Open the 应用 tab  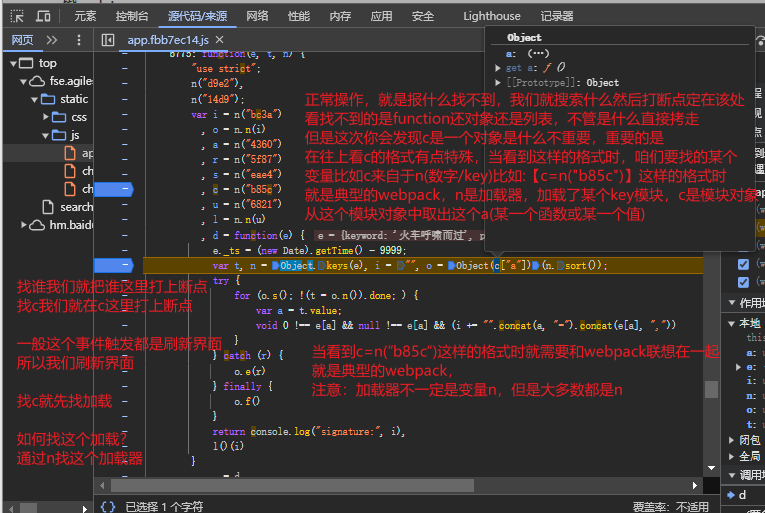coord(381,16)
